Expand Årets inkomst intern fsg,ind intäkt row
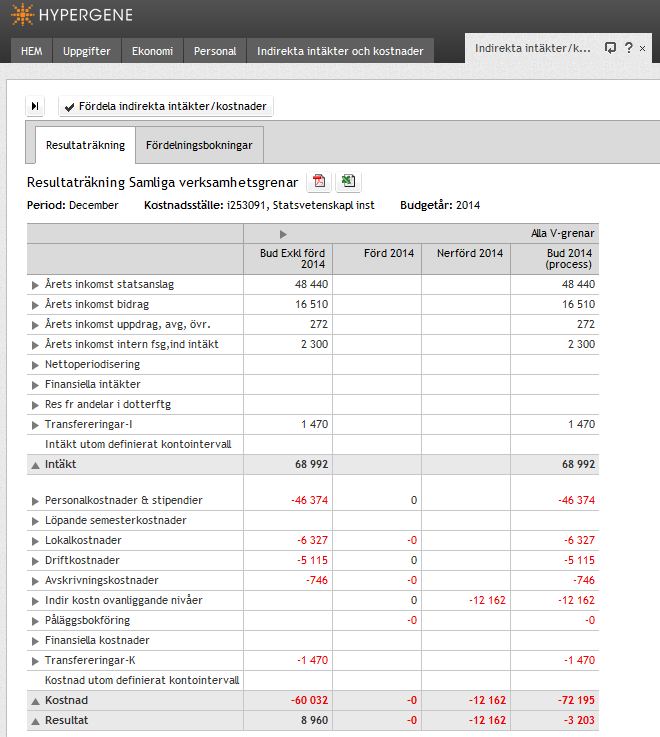This screenshot has height=737, width=660. point(35,345)
